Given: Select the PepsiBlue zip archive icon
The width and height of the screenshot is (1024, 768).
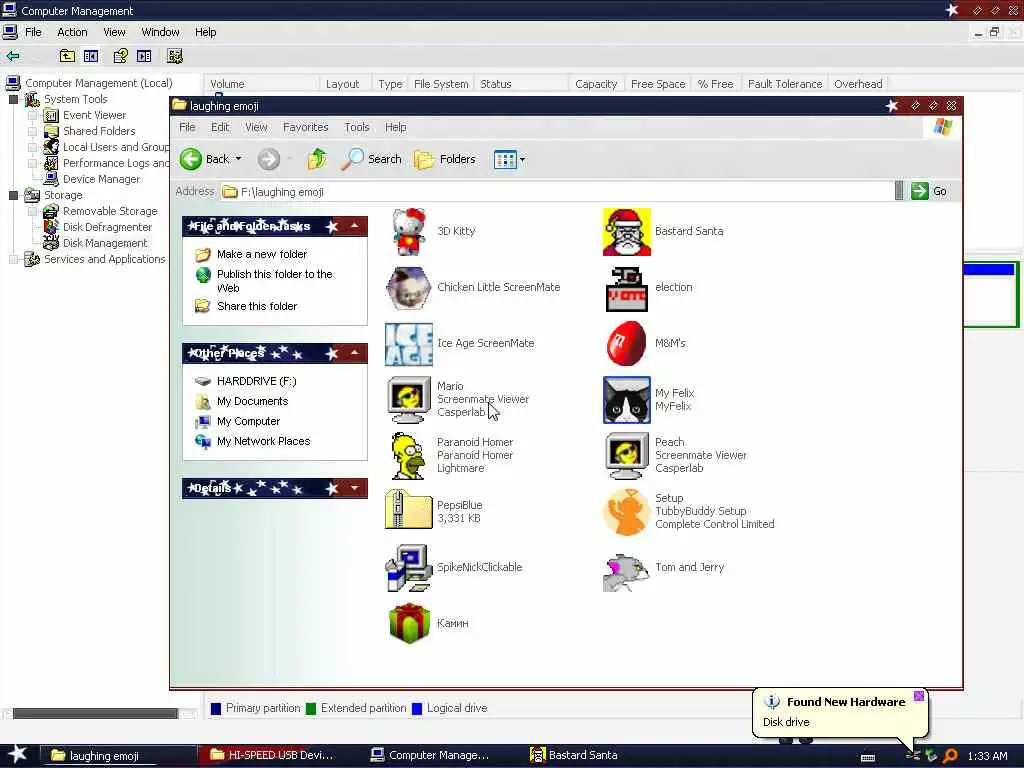Looking at the screenshot, I should 408,511.
